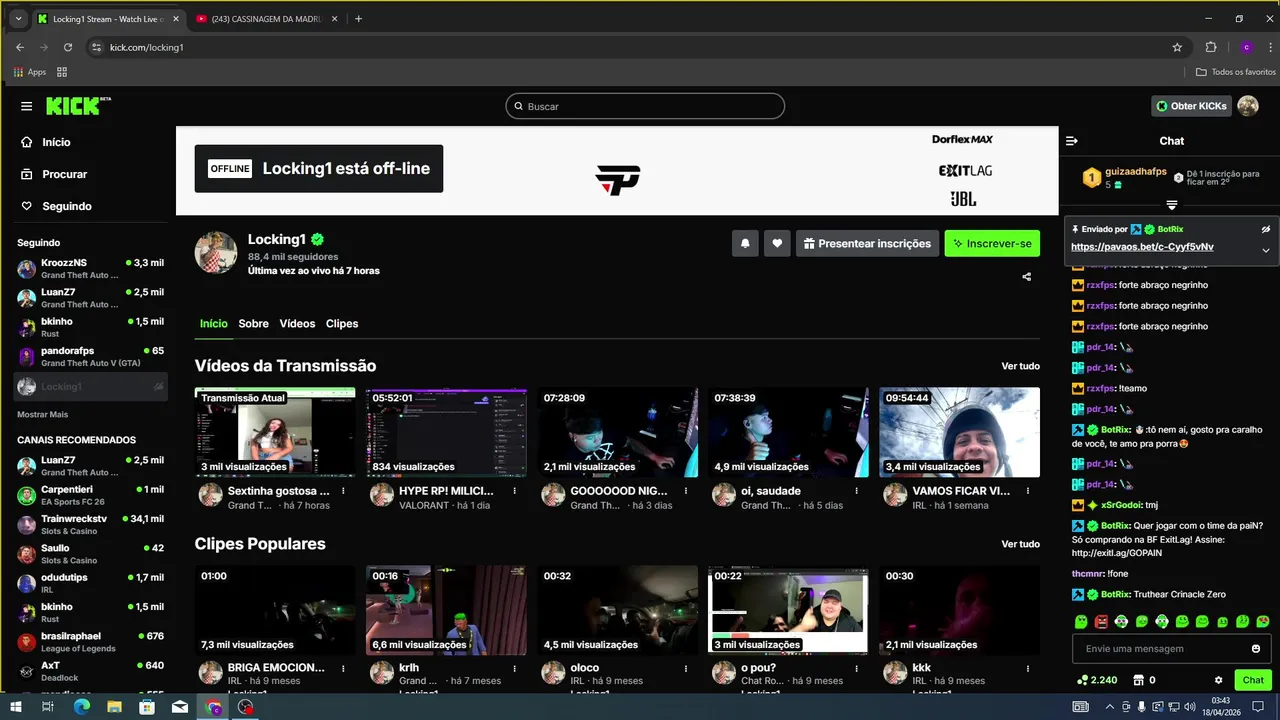Open pandorafps channel in sidebar
Screen dimensions: 1280x720
tap(90, 357)
